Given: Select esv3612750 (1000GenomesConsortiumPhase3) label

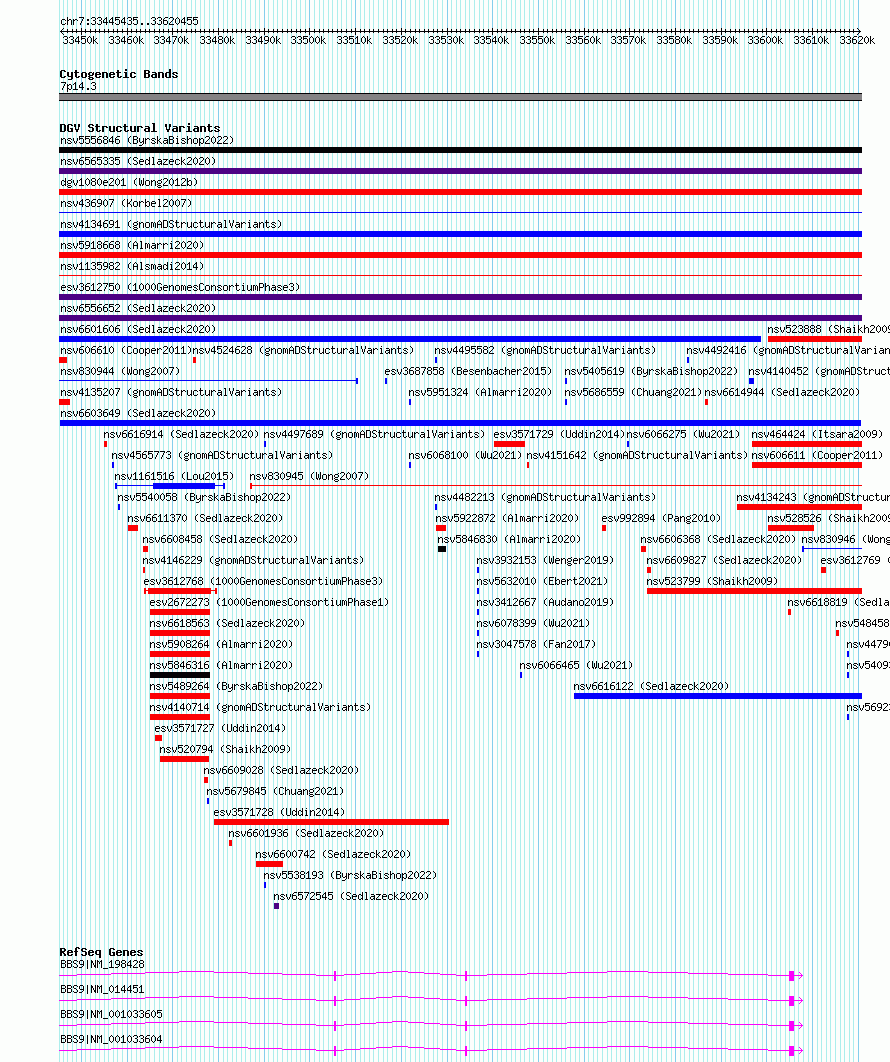Looking at the screenshot, I should point(180,287).
